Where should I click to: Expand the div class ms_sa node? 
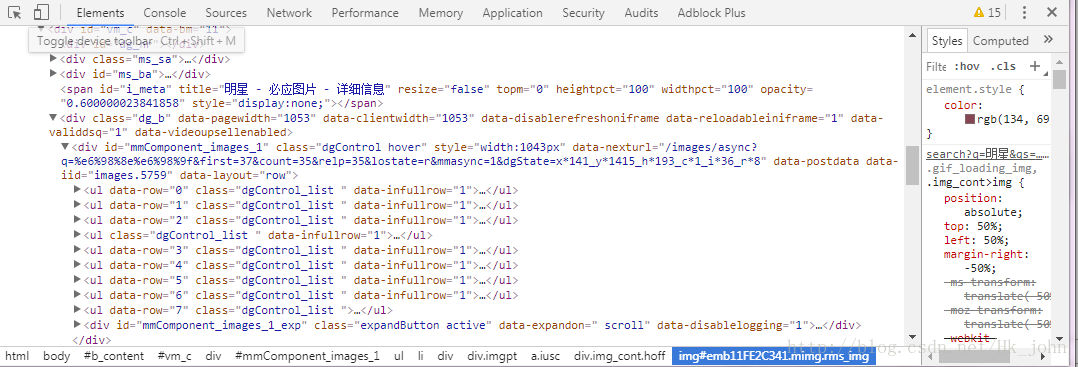(x=54, y=58)
